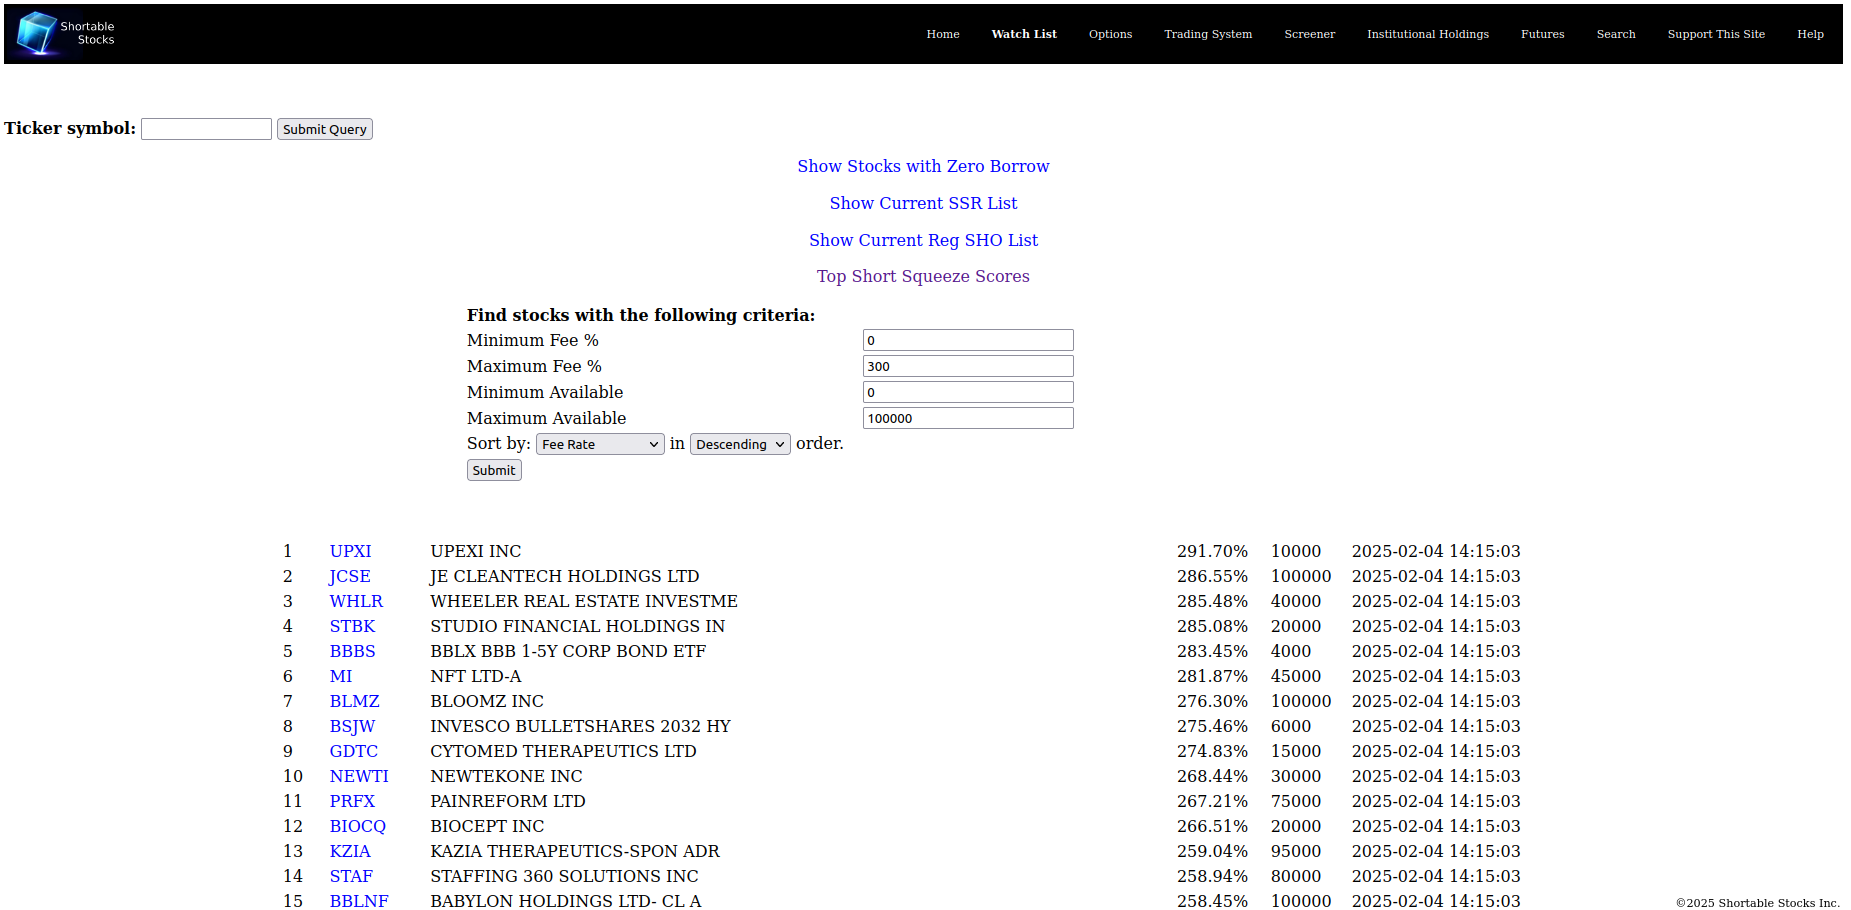Image resolution: width=1851 pixels, height=910 pixels.
Task: Open the BBLNF ticker link
Action: pos(359,901)
